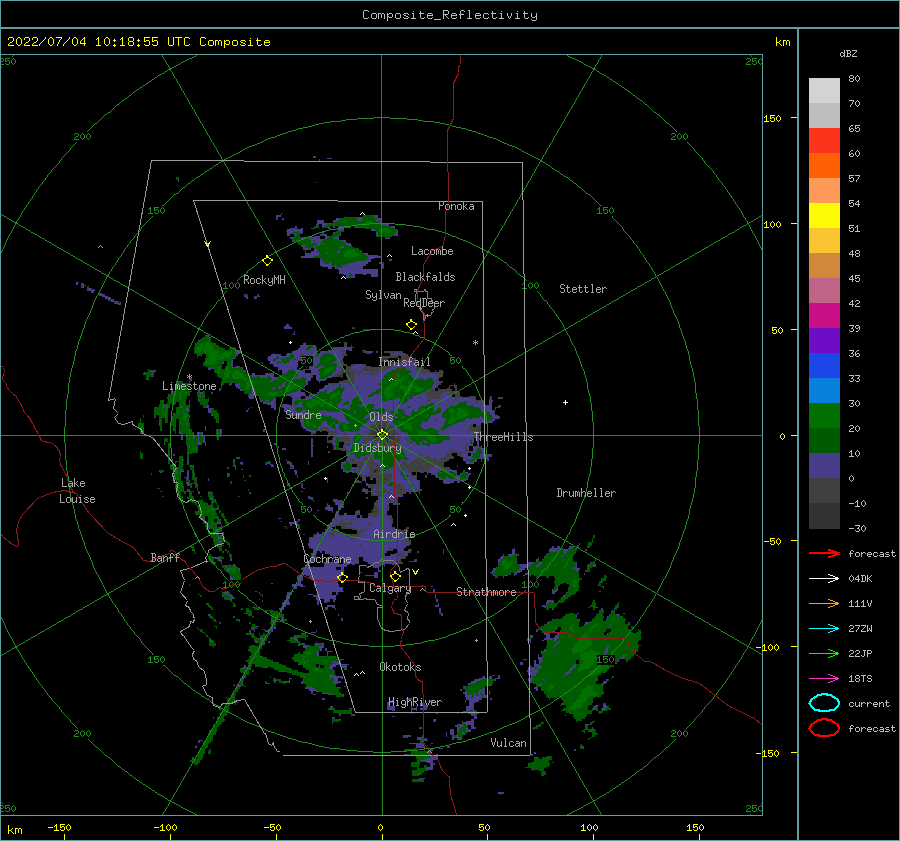Select the yellow 54-51 dBZ color swatch
The width and height of the screenshot is (900, 841).
[x=824, y=216]
